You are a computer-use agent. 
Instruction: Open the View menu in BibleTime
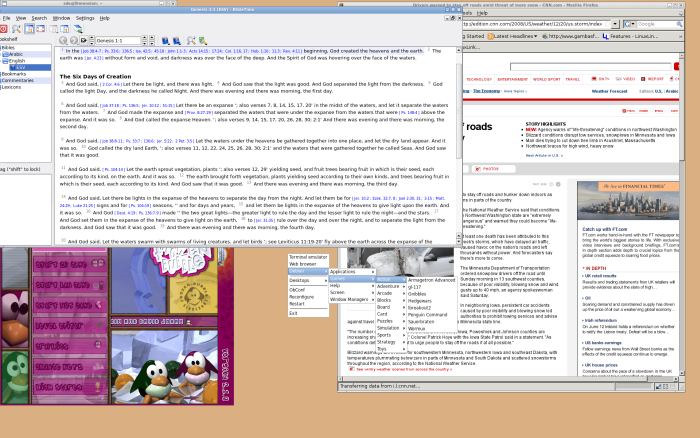coord(21,18)
